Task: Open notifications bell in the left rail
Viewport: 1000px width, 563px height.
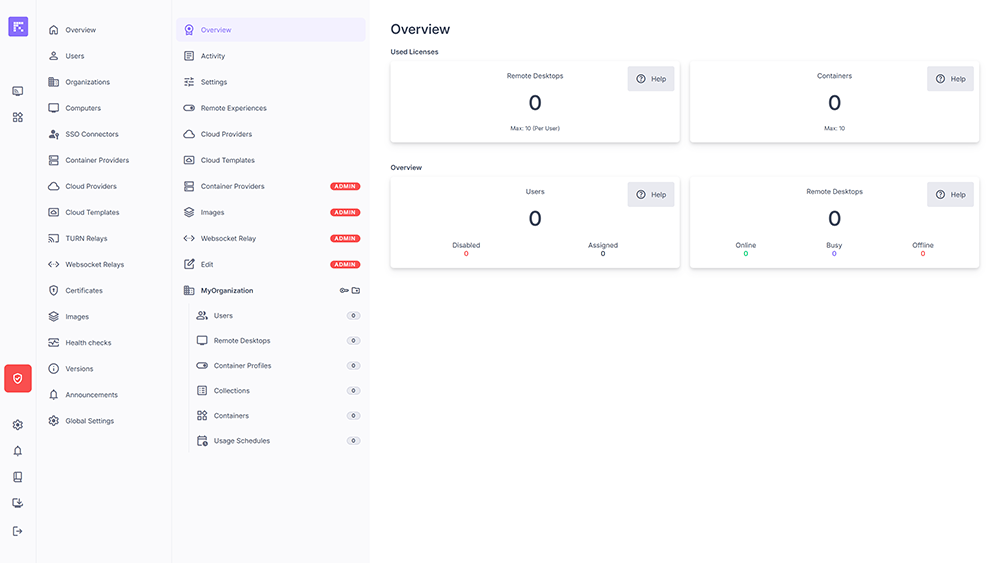Action: click(18, 451)
